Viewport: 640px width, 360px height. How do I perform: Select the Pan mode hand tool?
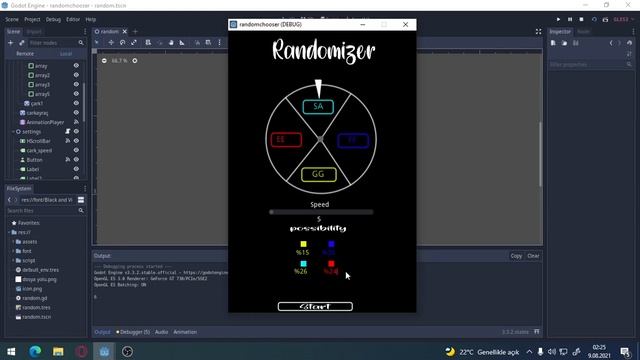click(x=171, y=42)
